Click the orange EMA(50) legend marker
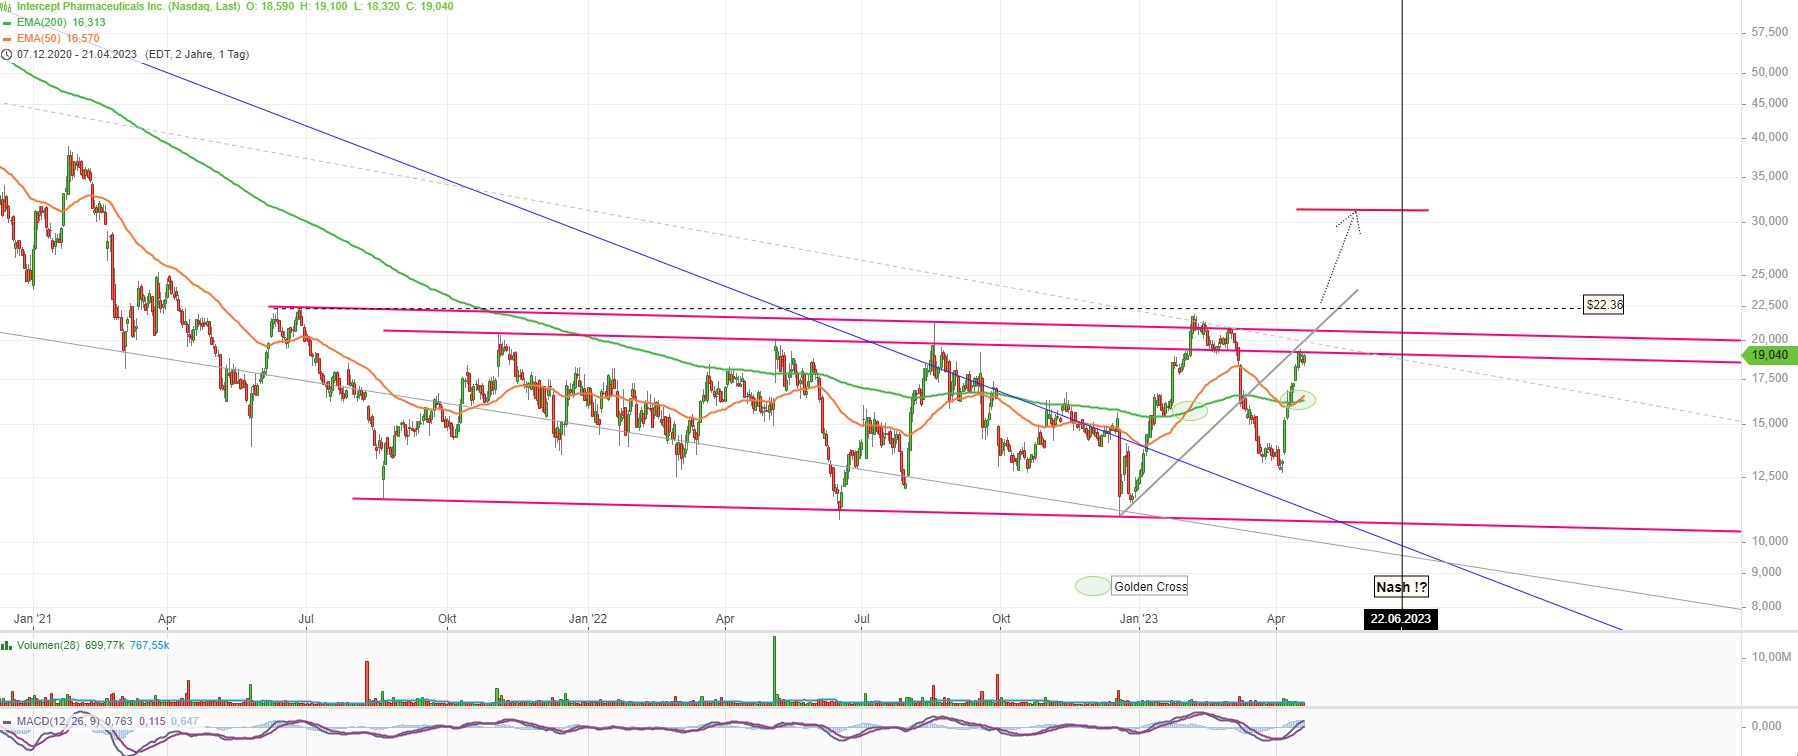This screenshot has height=756, width=1798. coord(7,39)
